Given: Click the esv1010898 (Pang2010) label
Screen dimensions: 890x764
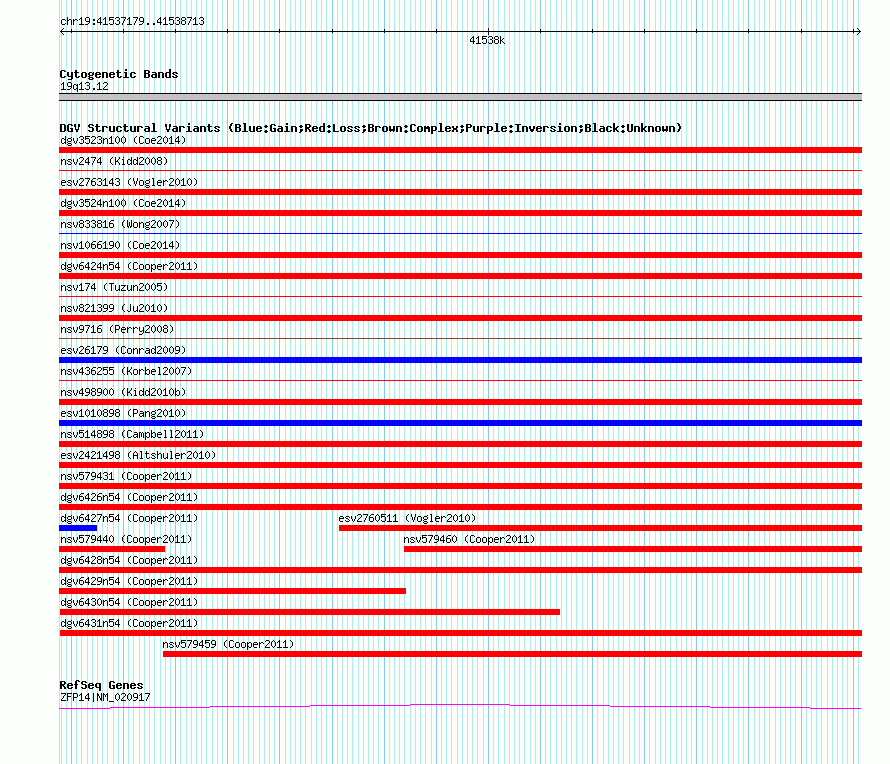Looking at the screenshot, I should coord(123,413).
